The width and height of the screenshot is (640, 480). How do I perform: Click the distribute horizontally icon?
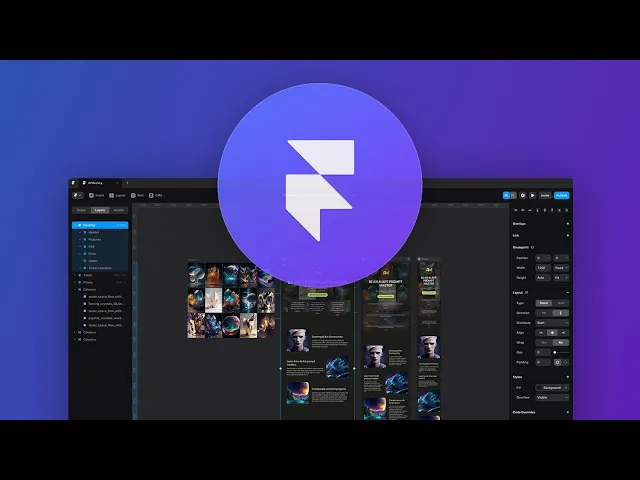tap(560, 210)
